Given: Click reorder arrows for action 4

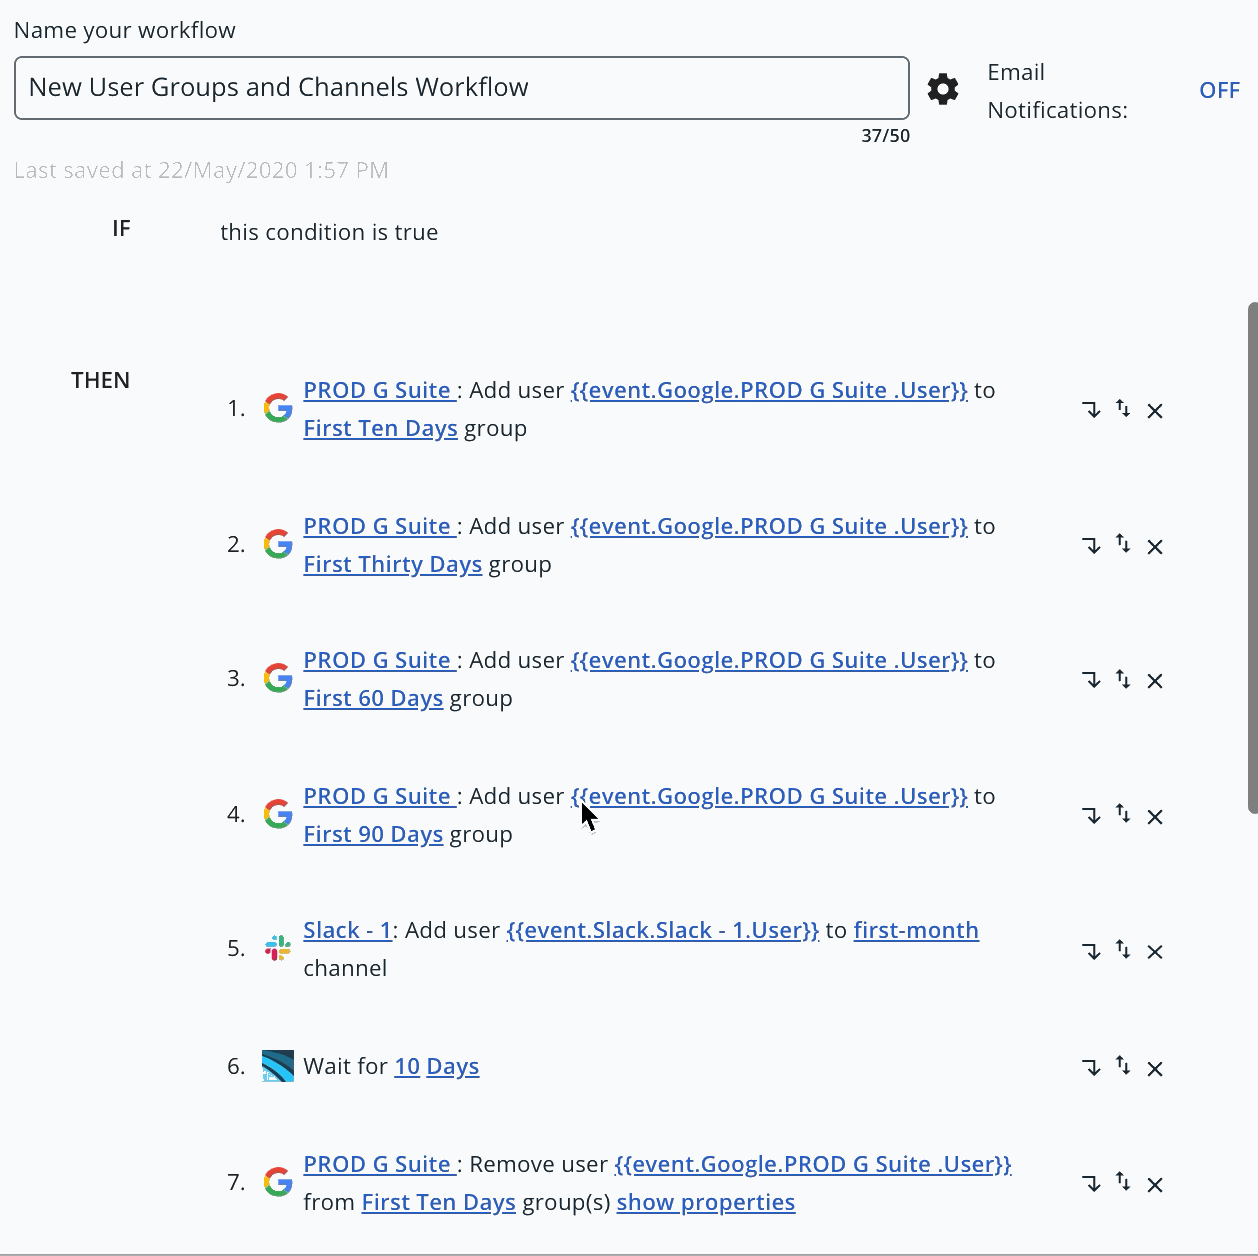Looking at the screenshot, I should [x=1123, y=815].
